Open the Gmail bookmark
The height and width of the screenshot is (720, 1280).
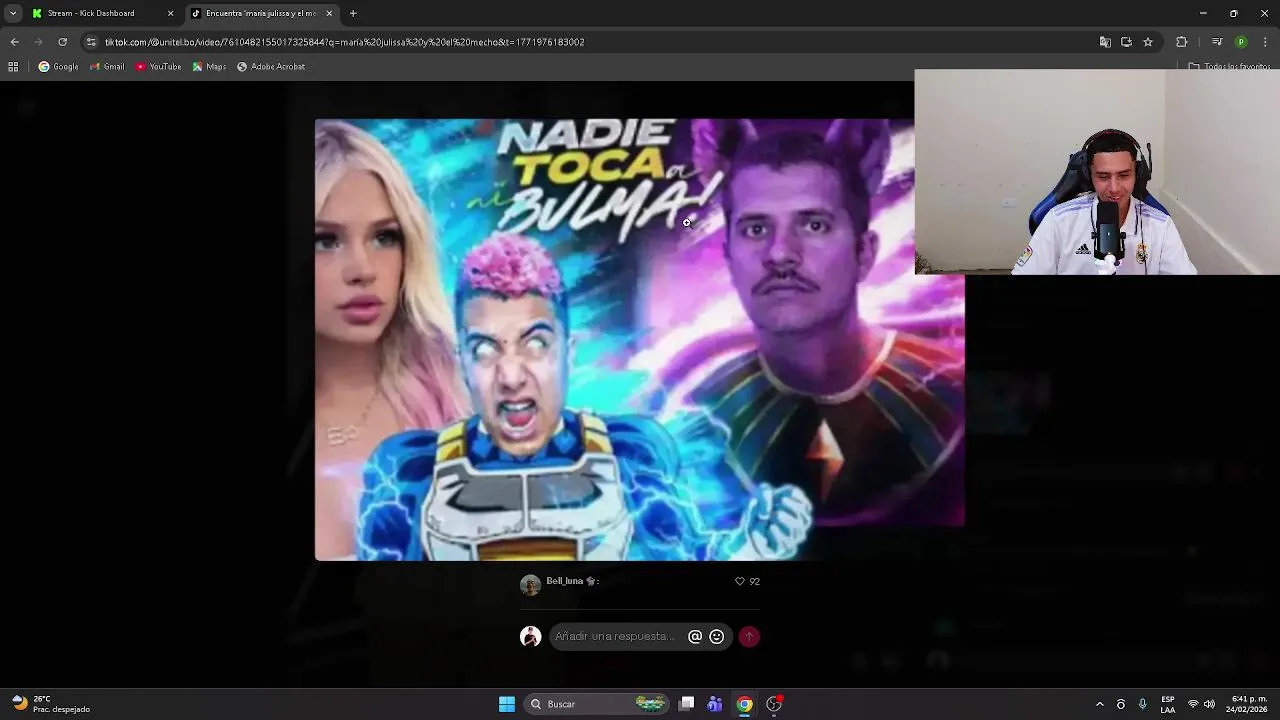(x=107, y=67)
